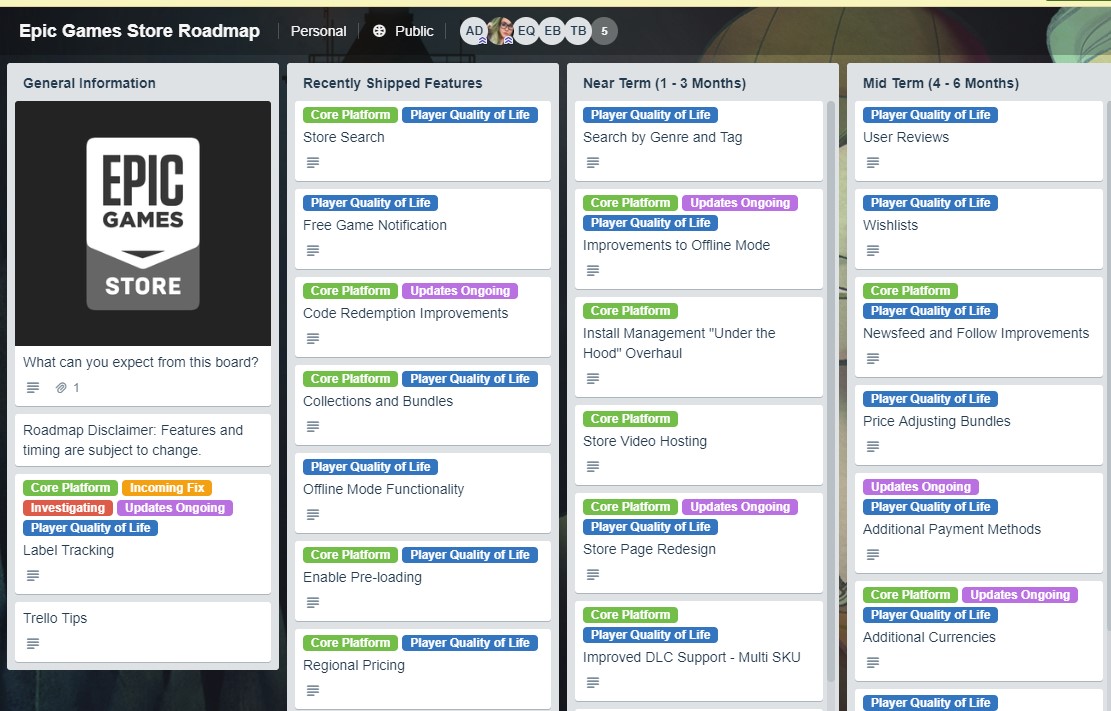Open the Store Video Hosting card
This screenshot has width=1111, height=711.
pos(645,441)
